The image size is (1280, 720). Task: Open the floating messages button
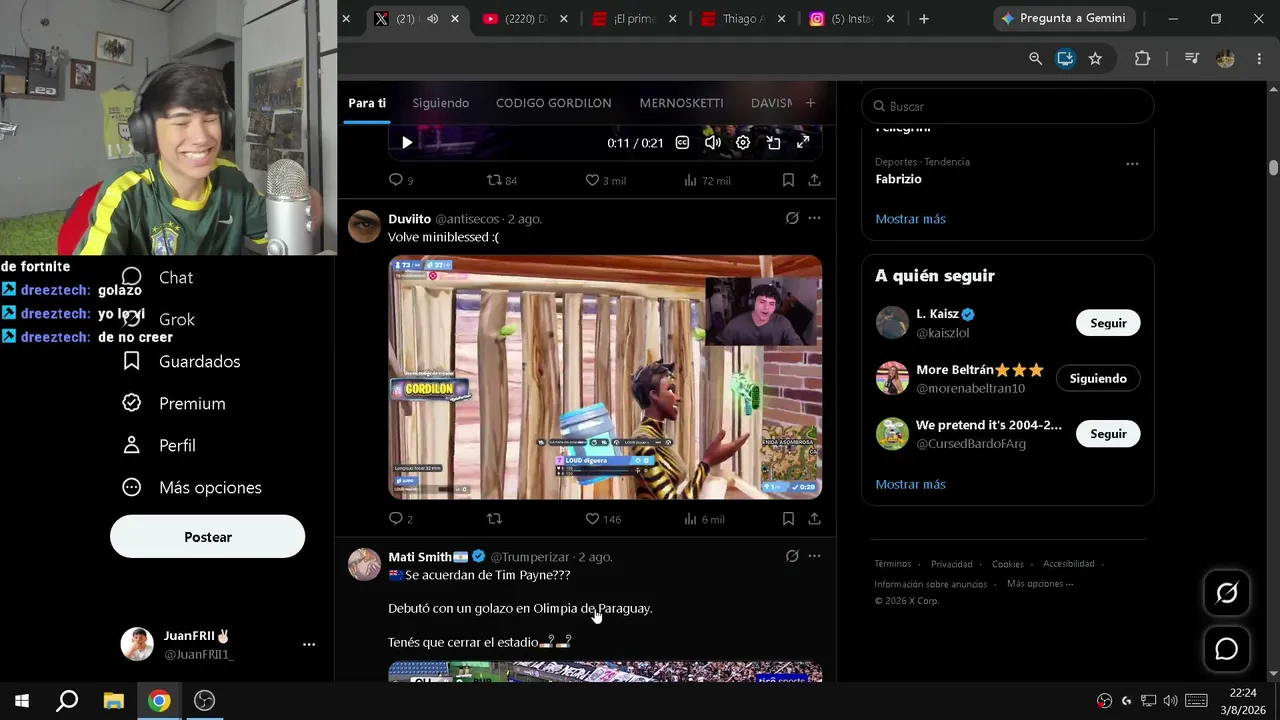1226,649
